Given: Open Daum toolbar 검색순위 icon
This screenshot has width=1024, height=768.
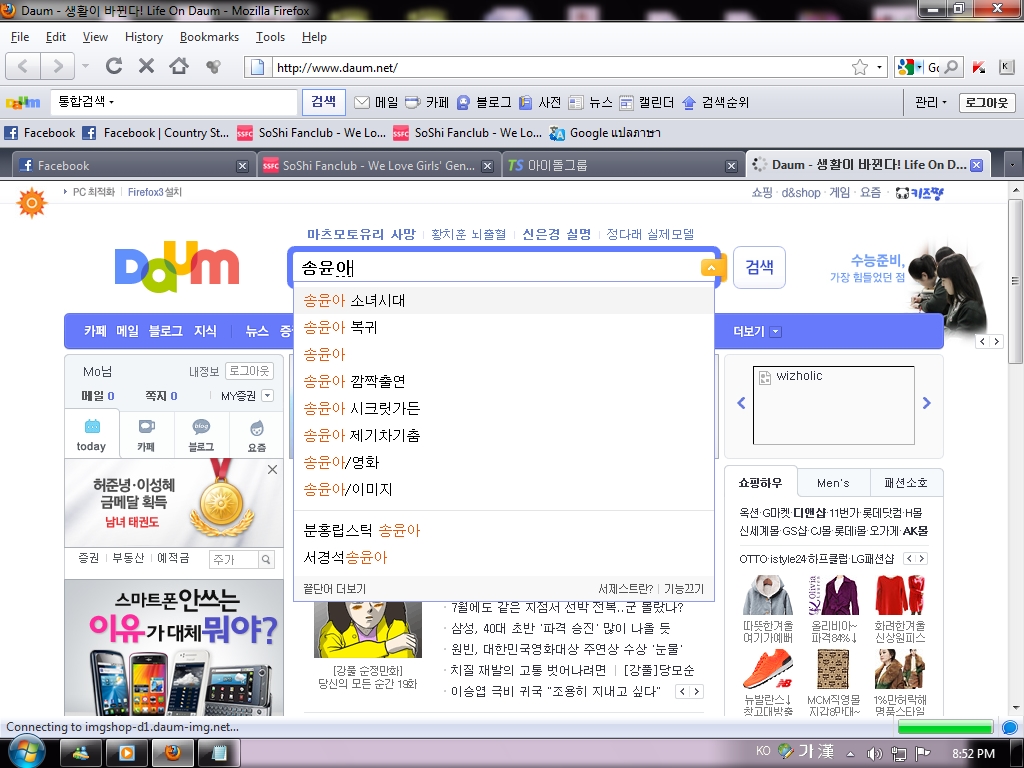Looking at the screenshot, I should tap(688, 103).
